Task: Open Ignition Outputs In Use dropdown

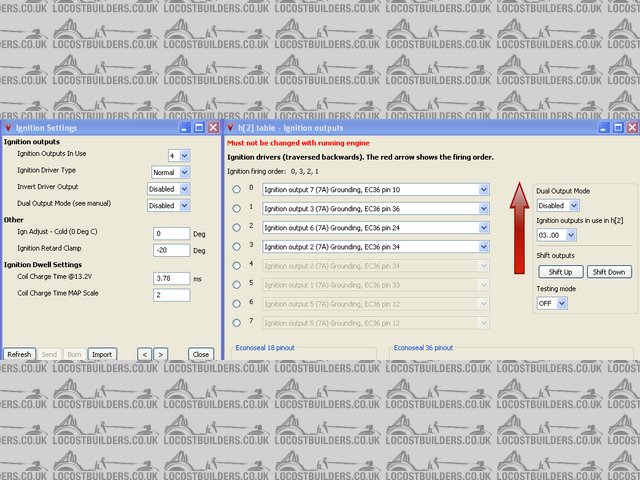Action: pyautogui.click(x=179, y=156)
